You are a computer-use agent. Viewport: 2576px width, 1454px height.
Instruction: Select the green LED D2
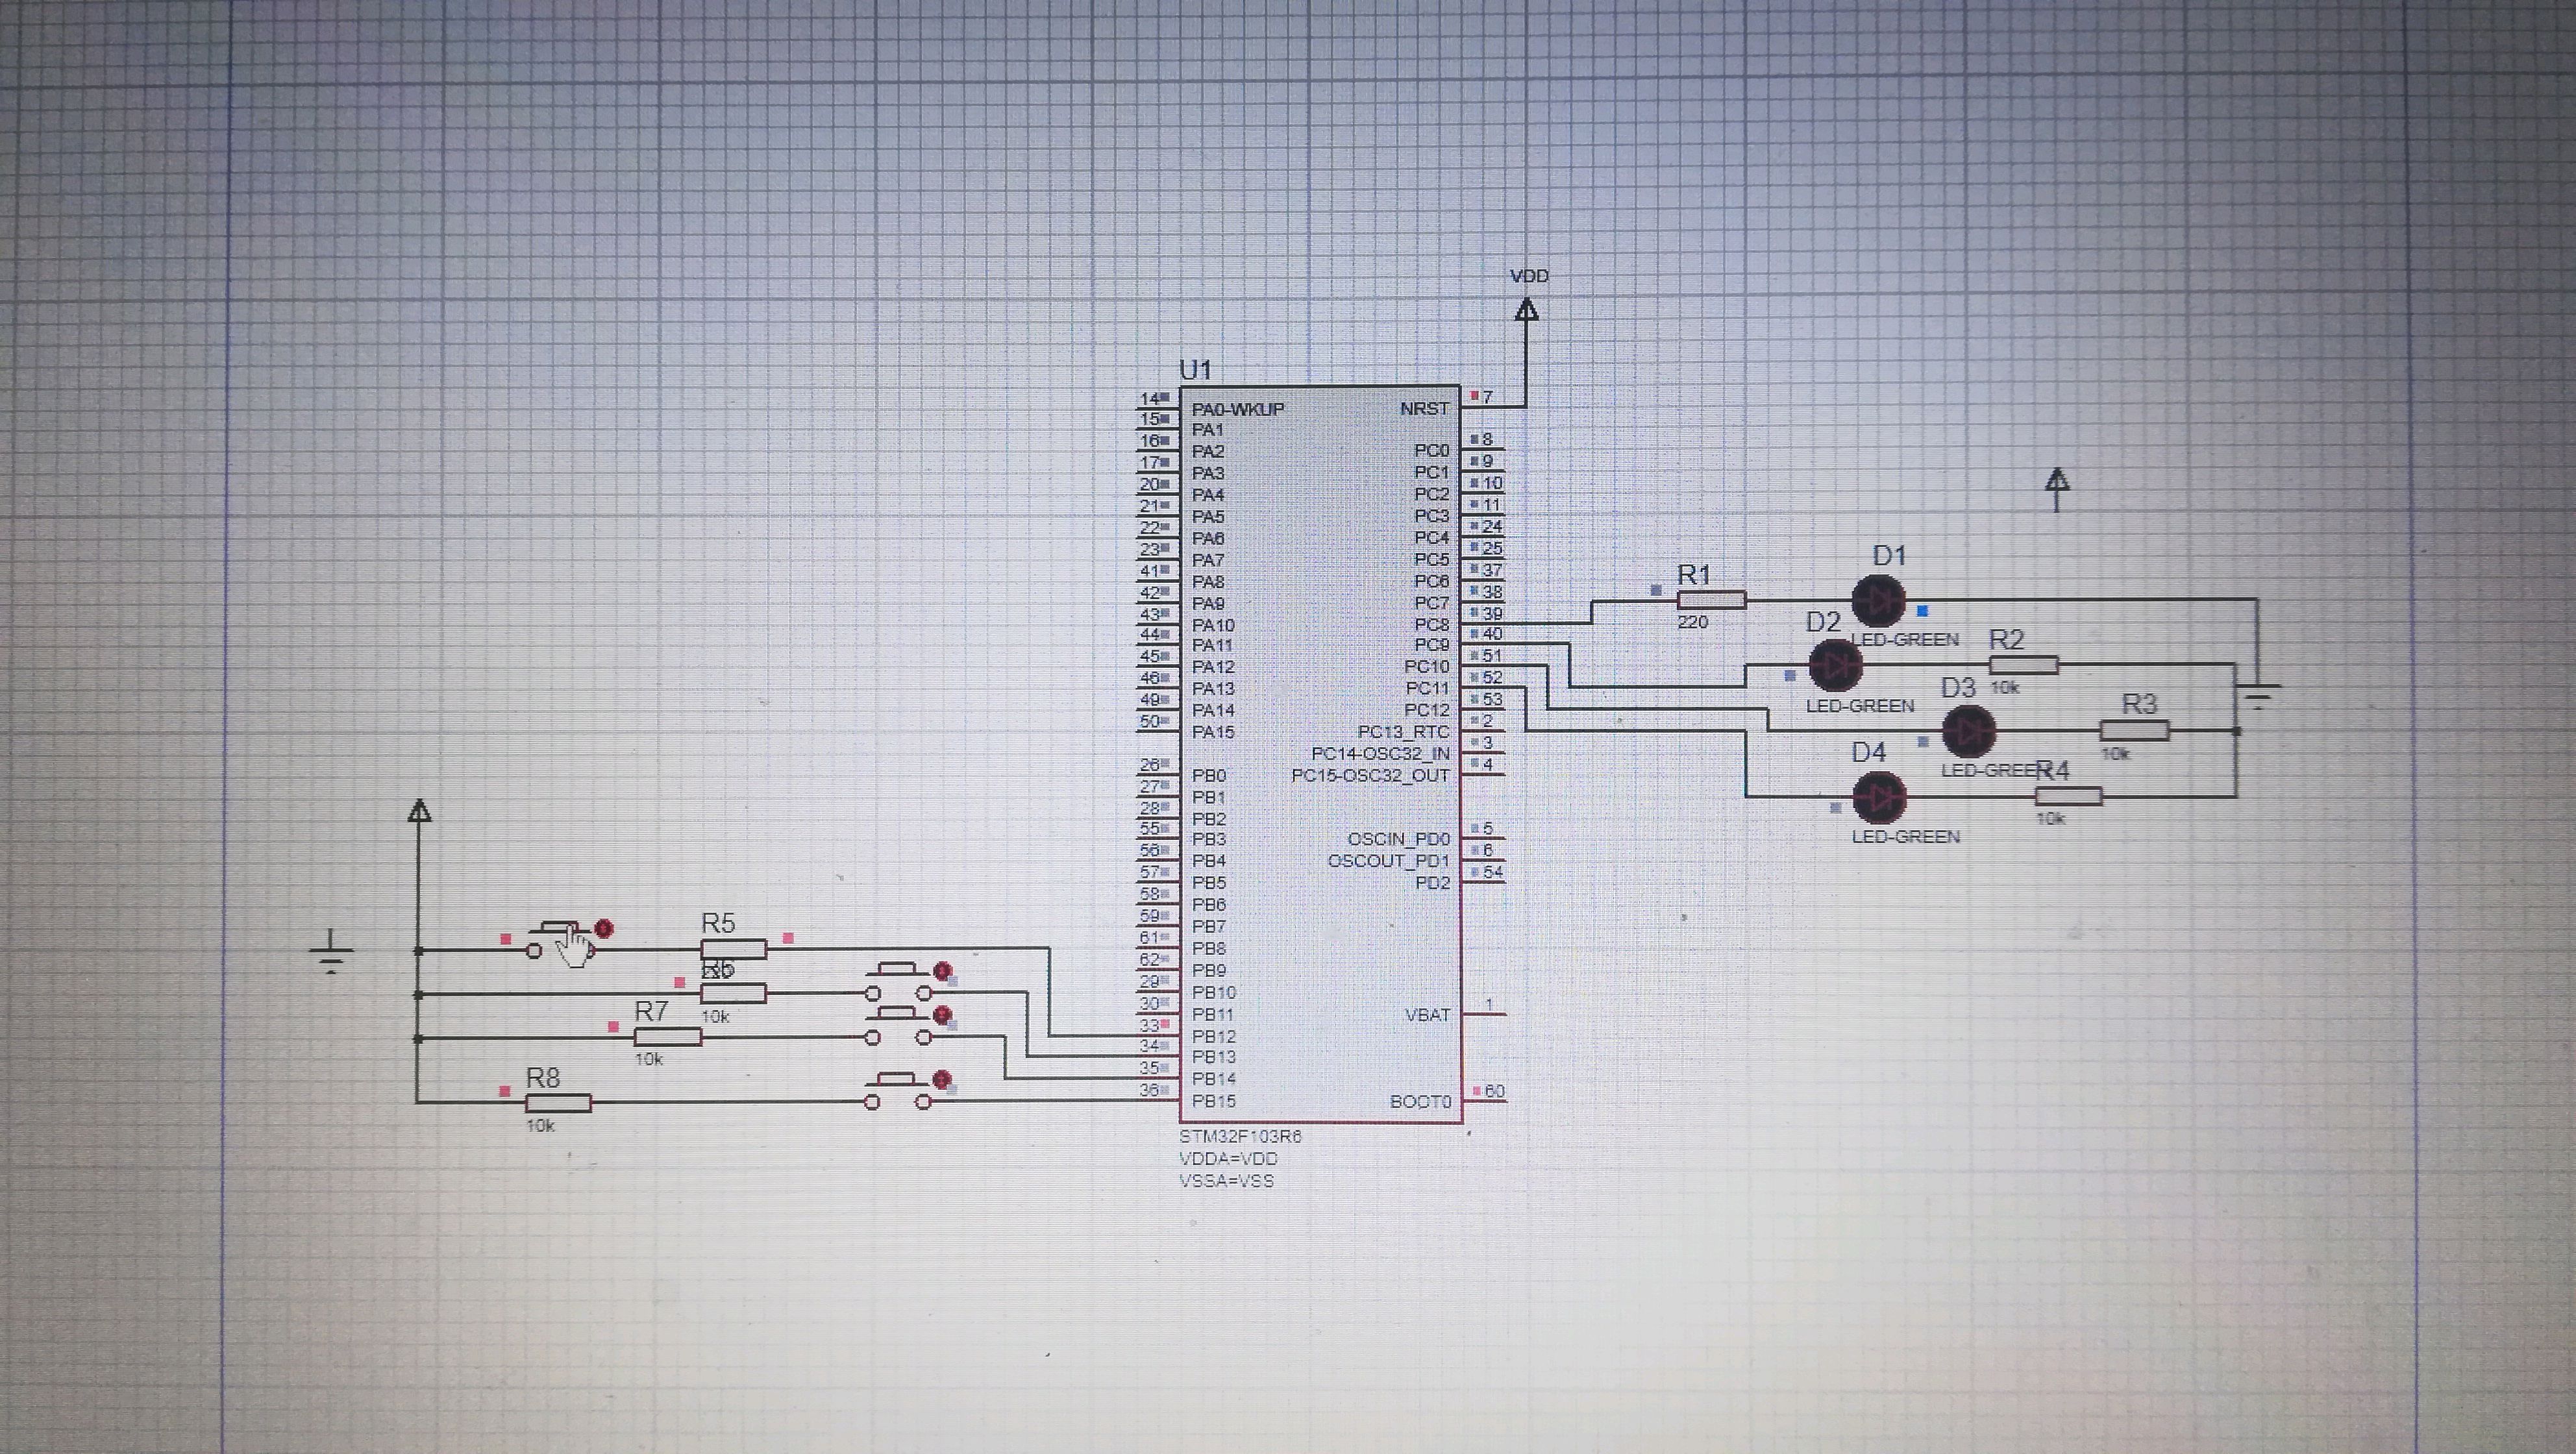pos(1835,665)
